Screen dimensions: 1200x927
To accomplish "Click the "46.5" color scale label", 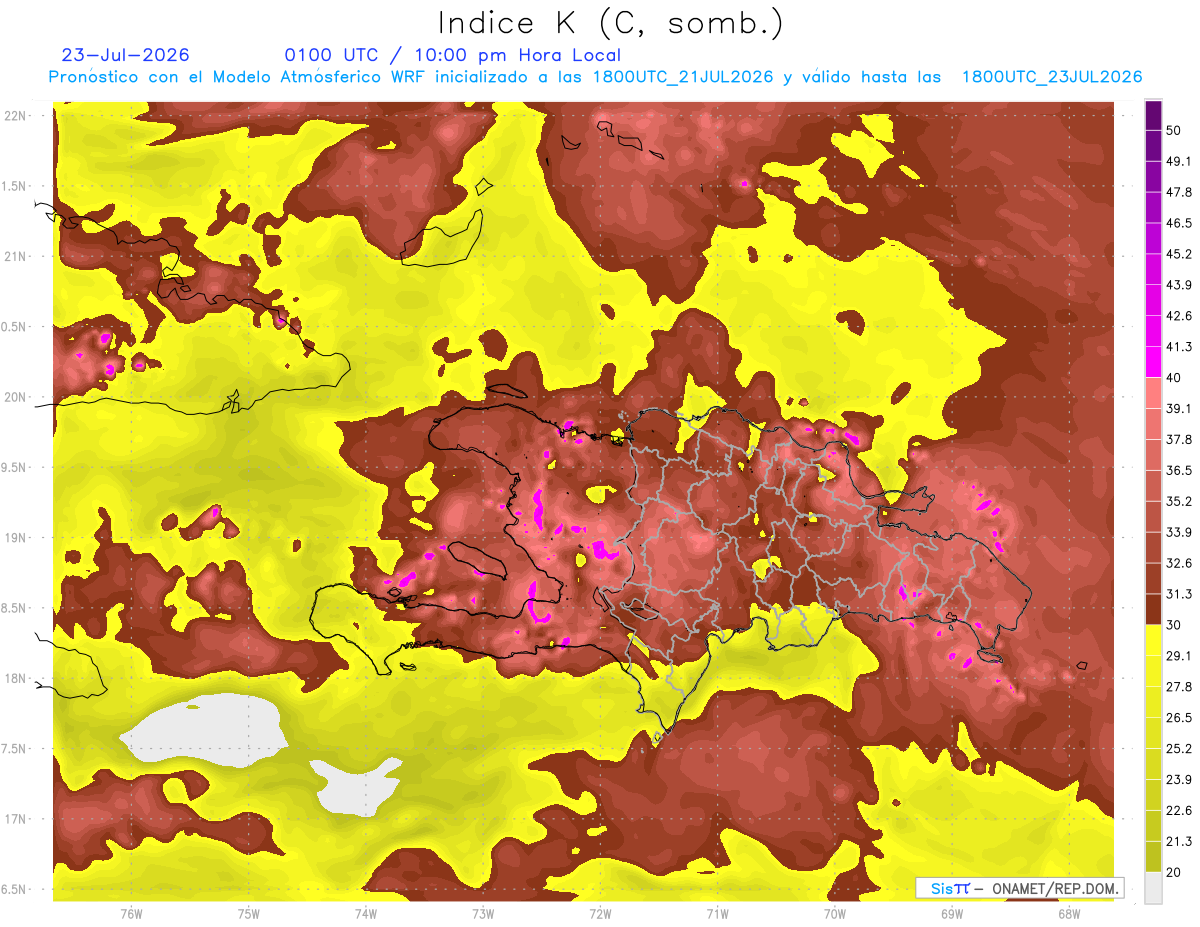I will 1179,223.
